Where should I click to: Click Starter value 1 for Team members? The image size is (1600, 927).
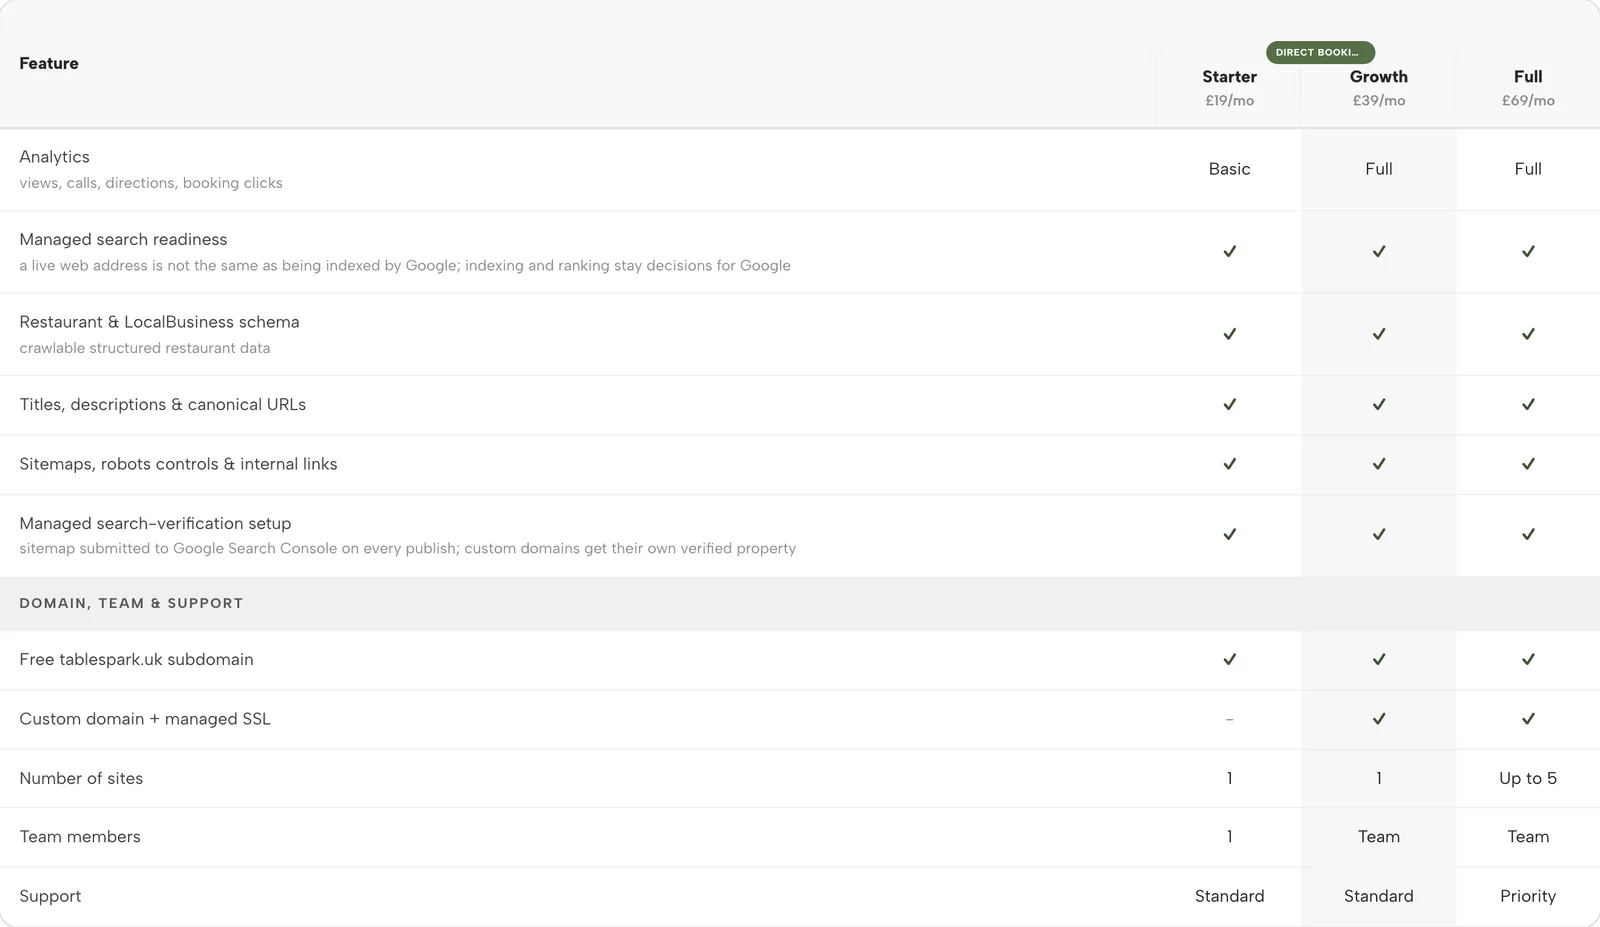[1229, 837]
